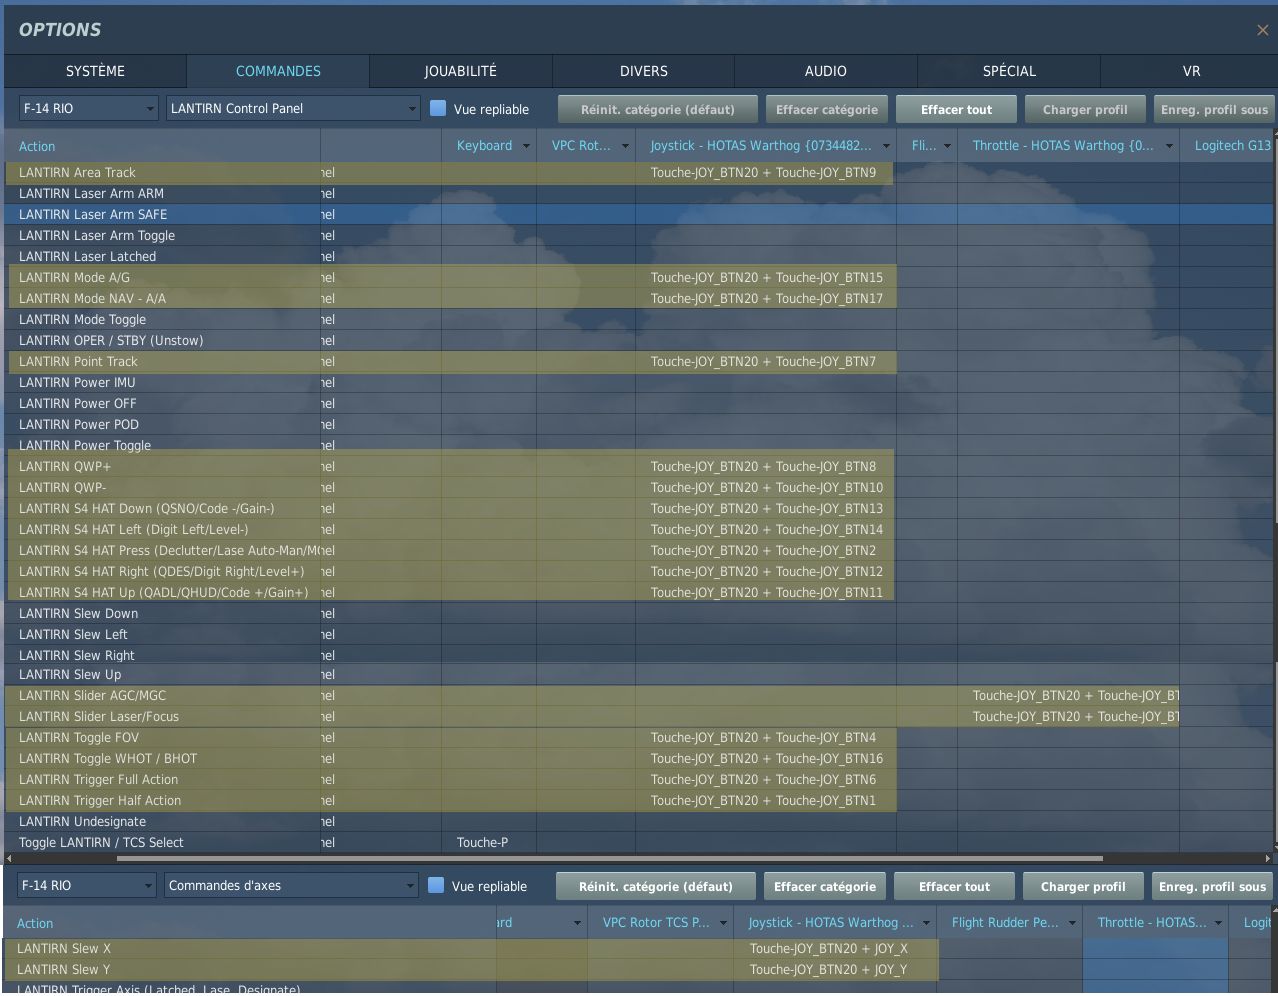
Task: Open the top F-14 RIO aircraft dropdown
Action: click(x=89, y=108)
